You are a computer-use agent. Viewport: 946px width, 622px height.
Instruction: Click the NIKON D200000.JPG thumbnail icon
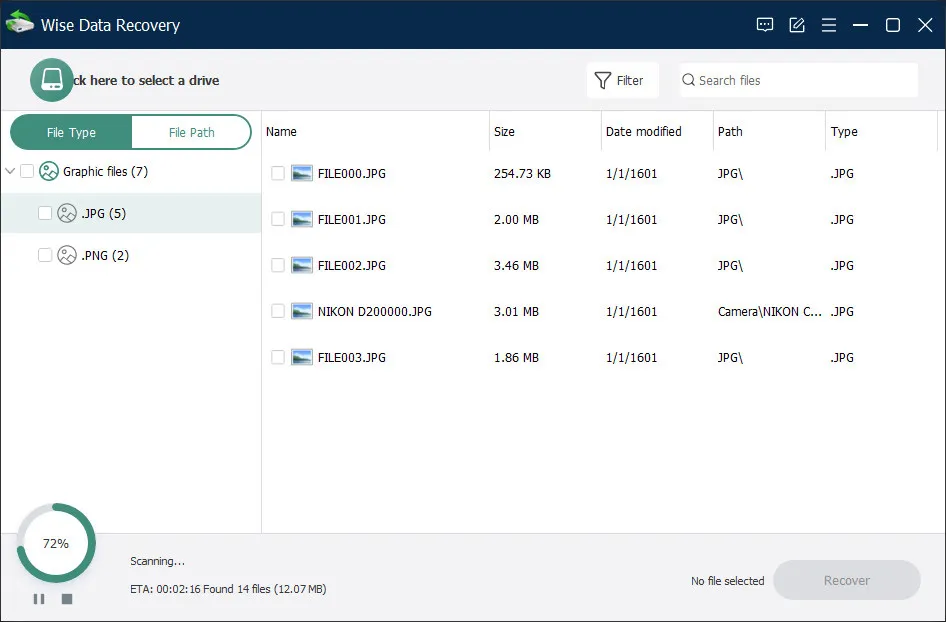point(302,311)
